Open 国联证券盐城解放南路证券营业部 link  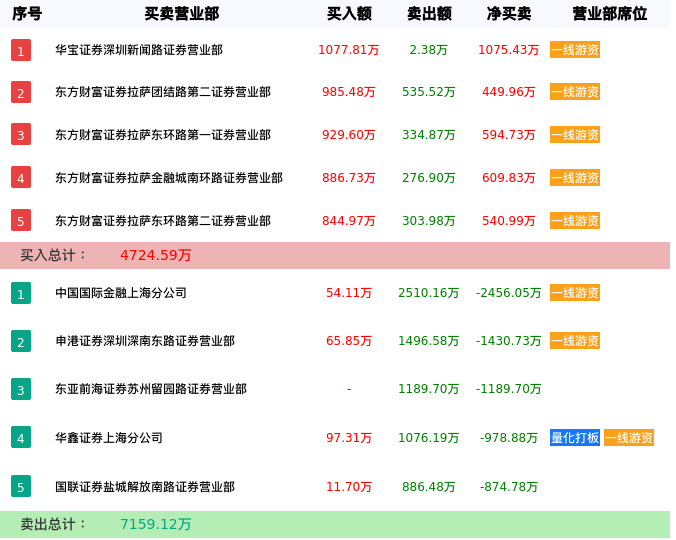pos(145,487)
